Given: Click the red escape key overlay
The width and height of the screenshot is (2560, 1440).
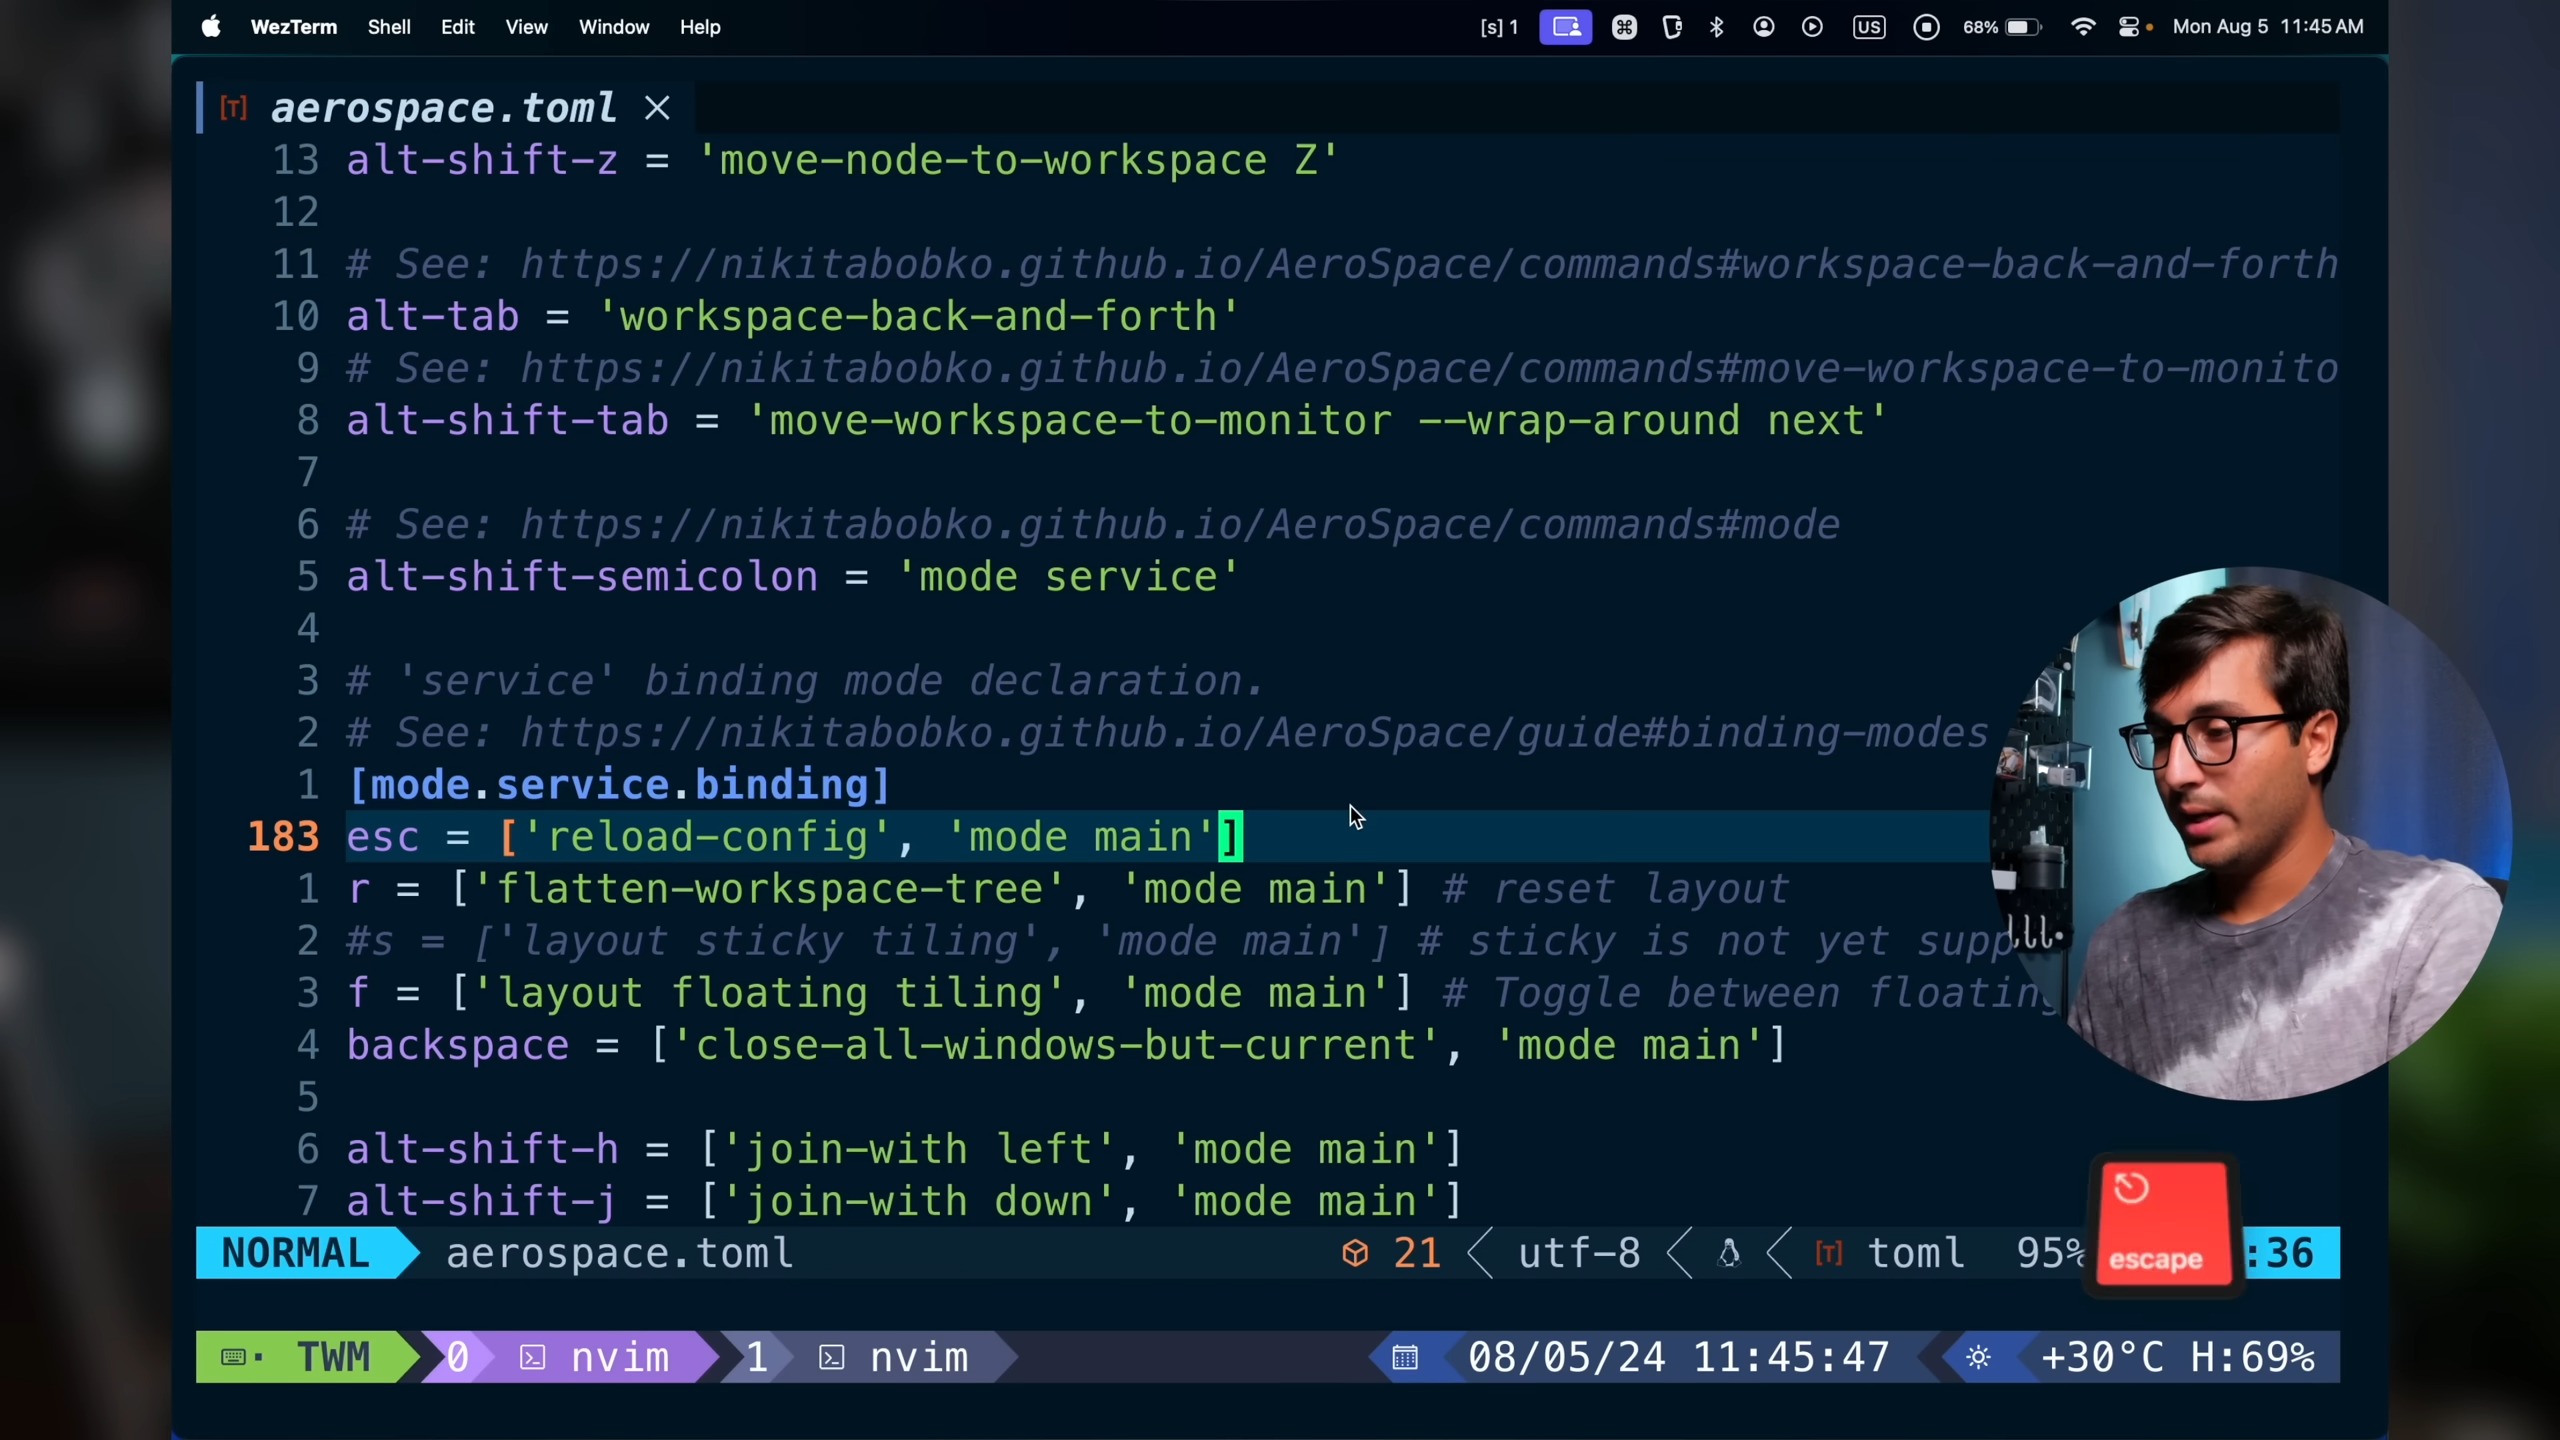Looking at the screenshot, I should pyautogui.click(x=2164, y=1225).
